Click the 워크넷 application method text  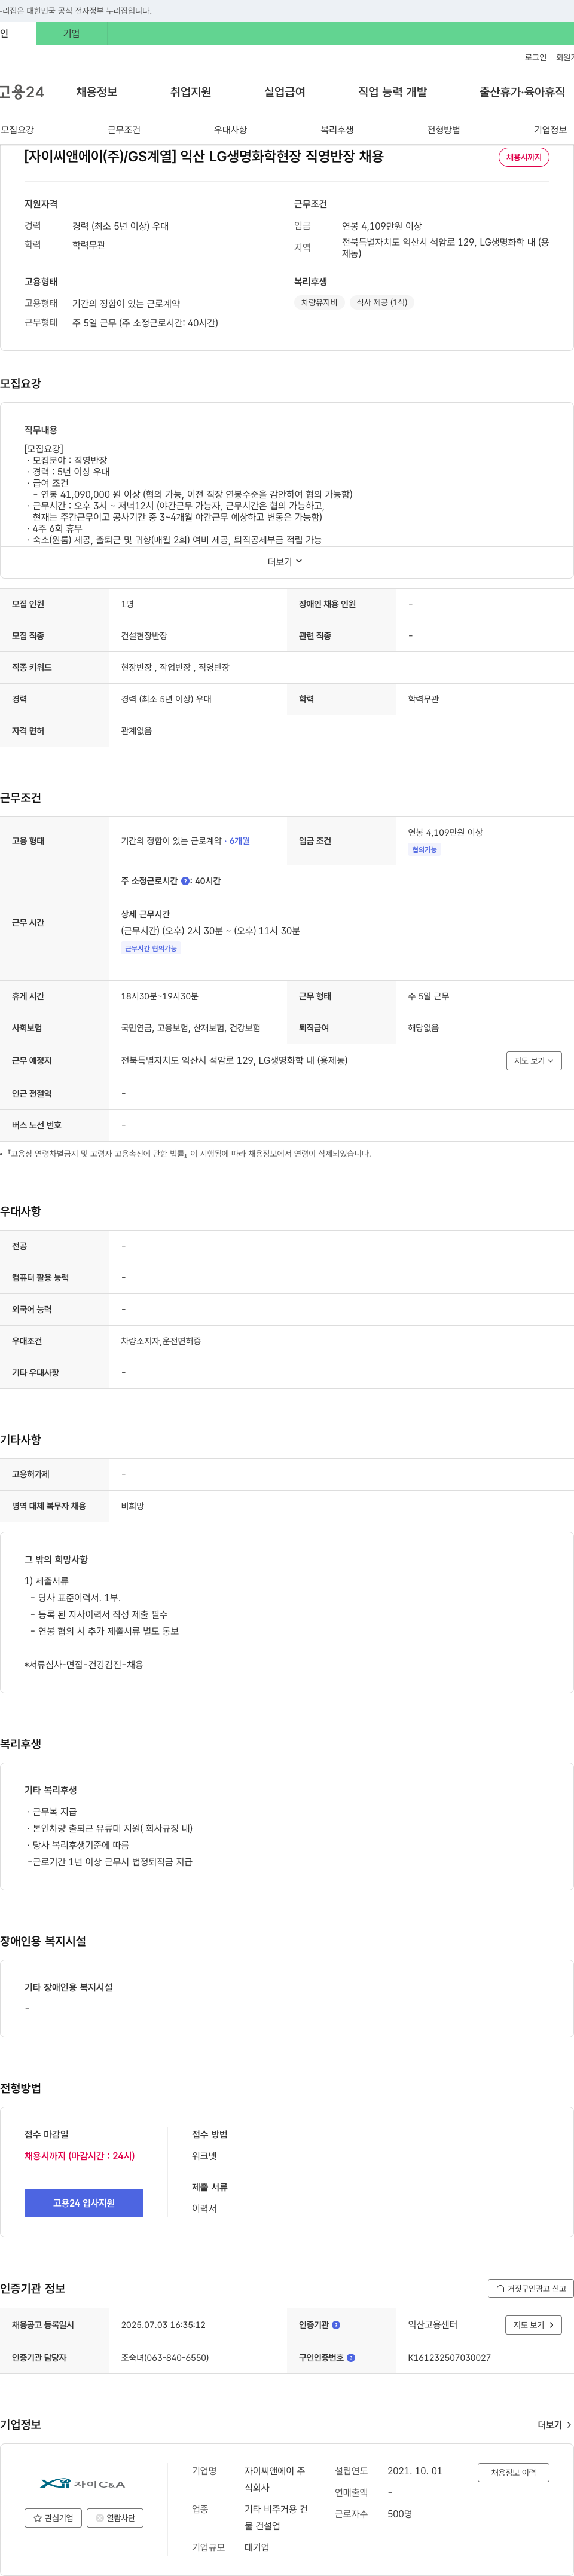click(x=204, y=2156)
